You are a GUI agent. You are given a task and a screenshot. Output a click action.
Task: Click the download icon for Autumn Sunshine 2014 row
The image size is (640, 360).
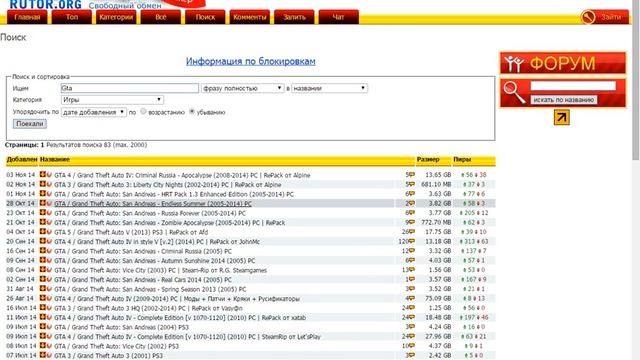(x=42, y=260)
